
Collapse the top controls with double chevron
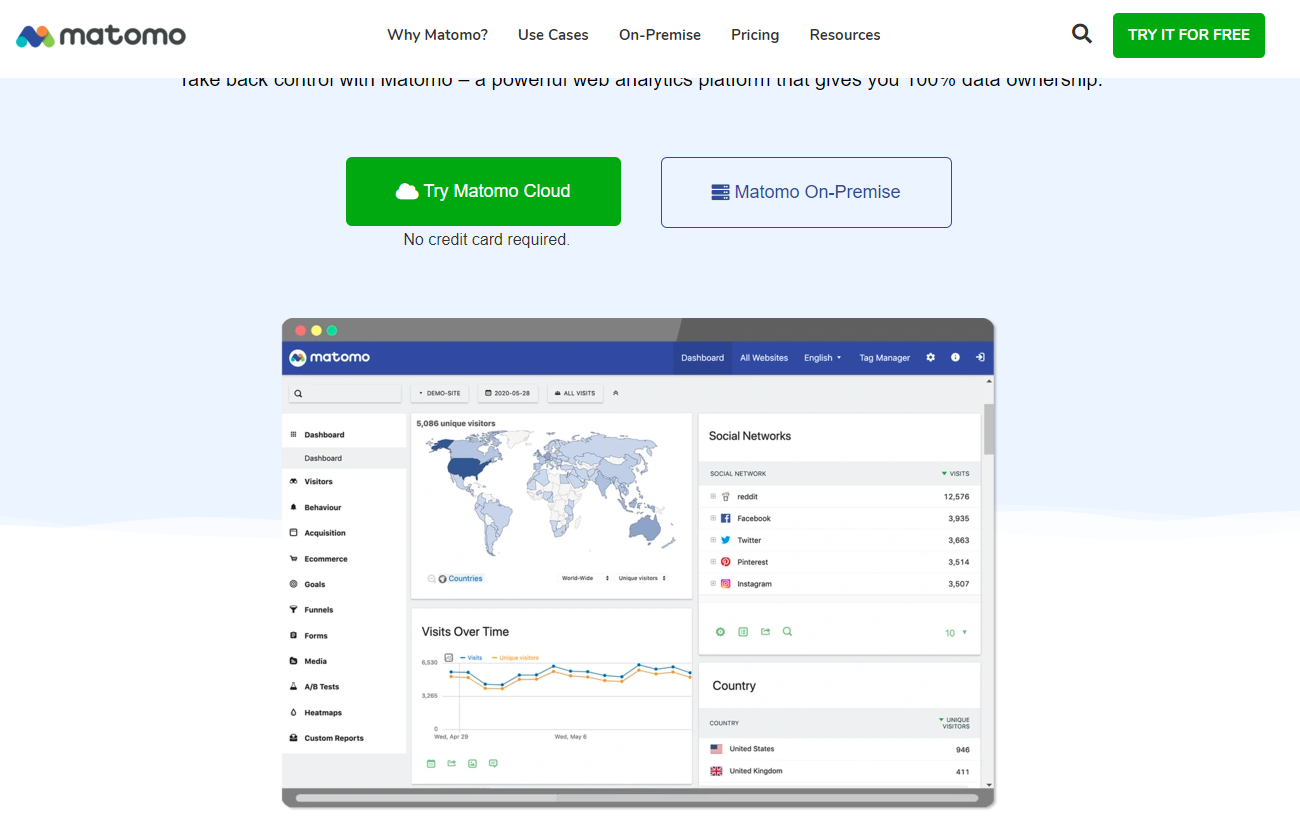click(616, 393)
